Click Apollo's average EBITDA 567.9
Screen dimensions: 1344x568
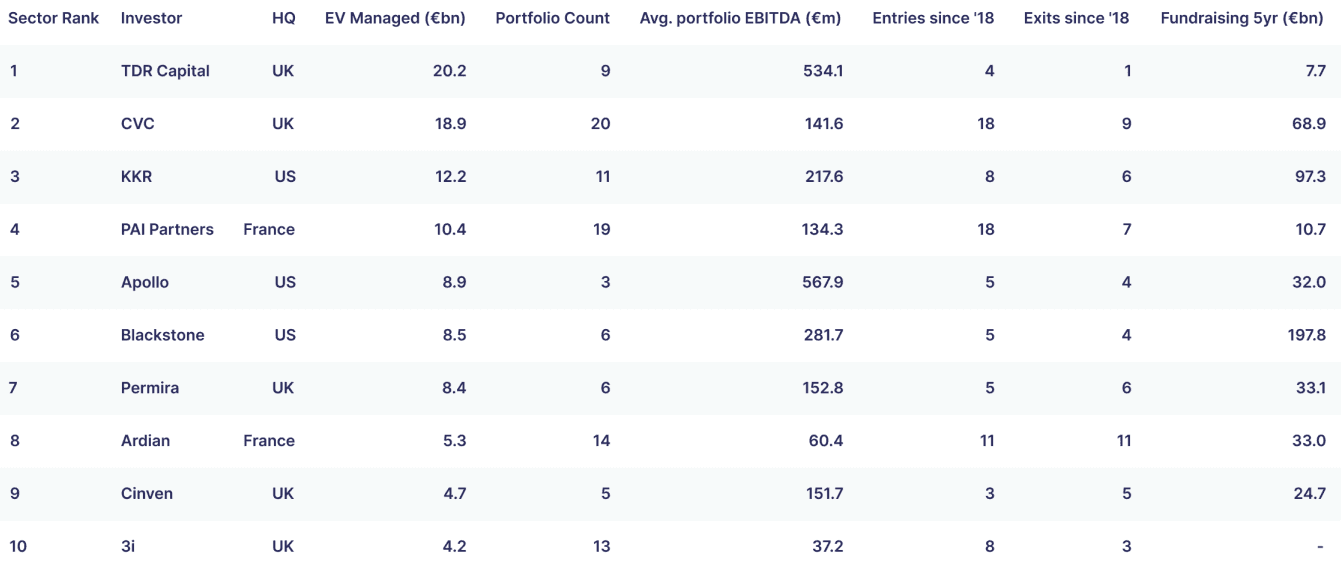pos(824,282)
